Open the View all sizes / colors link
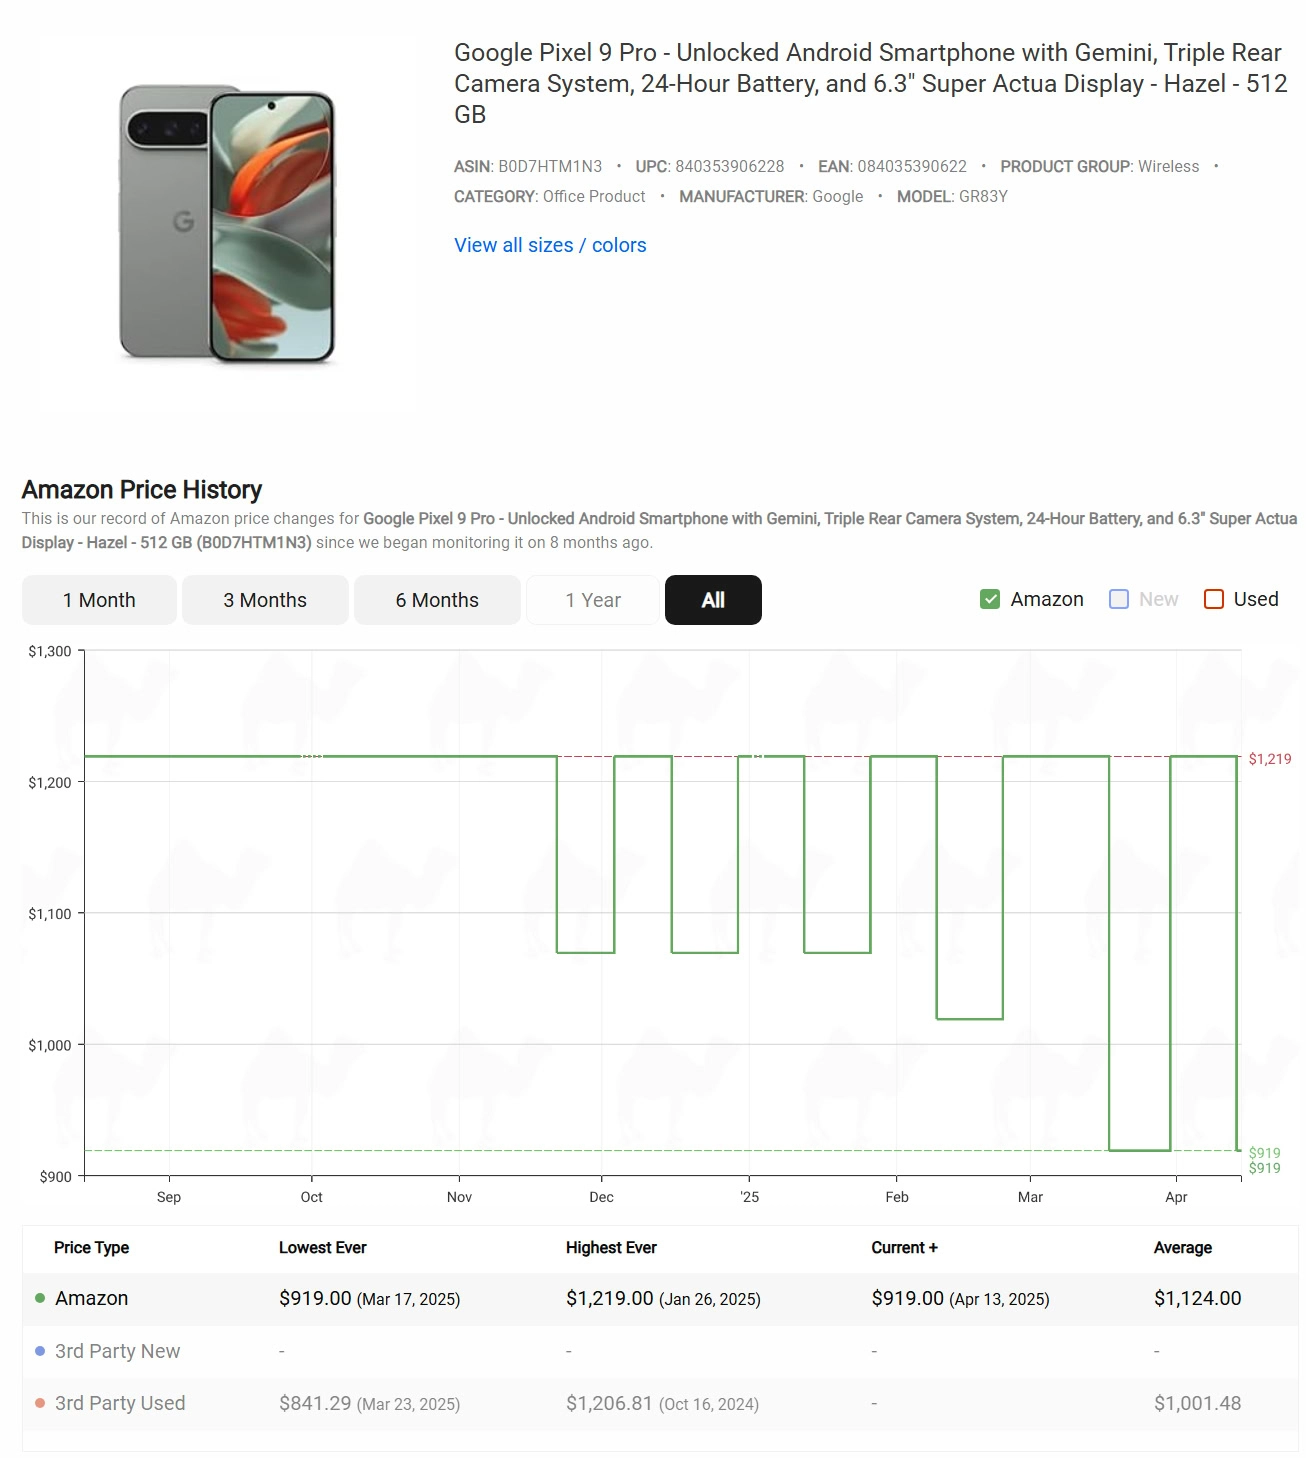The height and width of the screenshot is (1458, 1306). (x=550, y=245)
